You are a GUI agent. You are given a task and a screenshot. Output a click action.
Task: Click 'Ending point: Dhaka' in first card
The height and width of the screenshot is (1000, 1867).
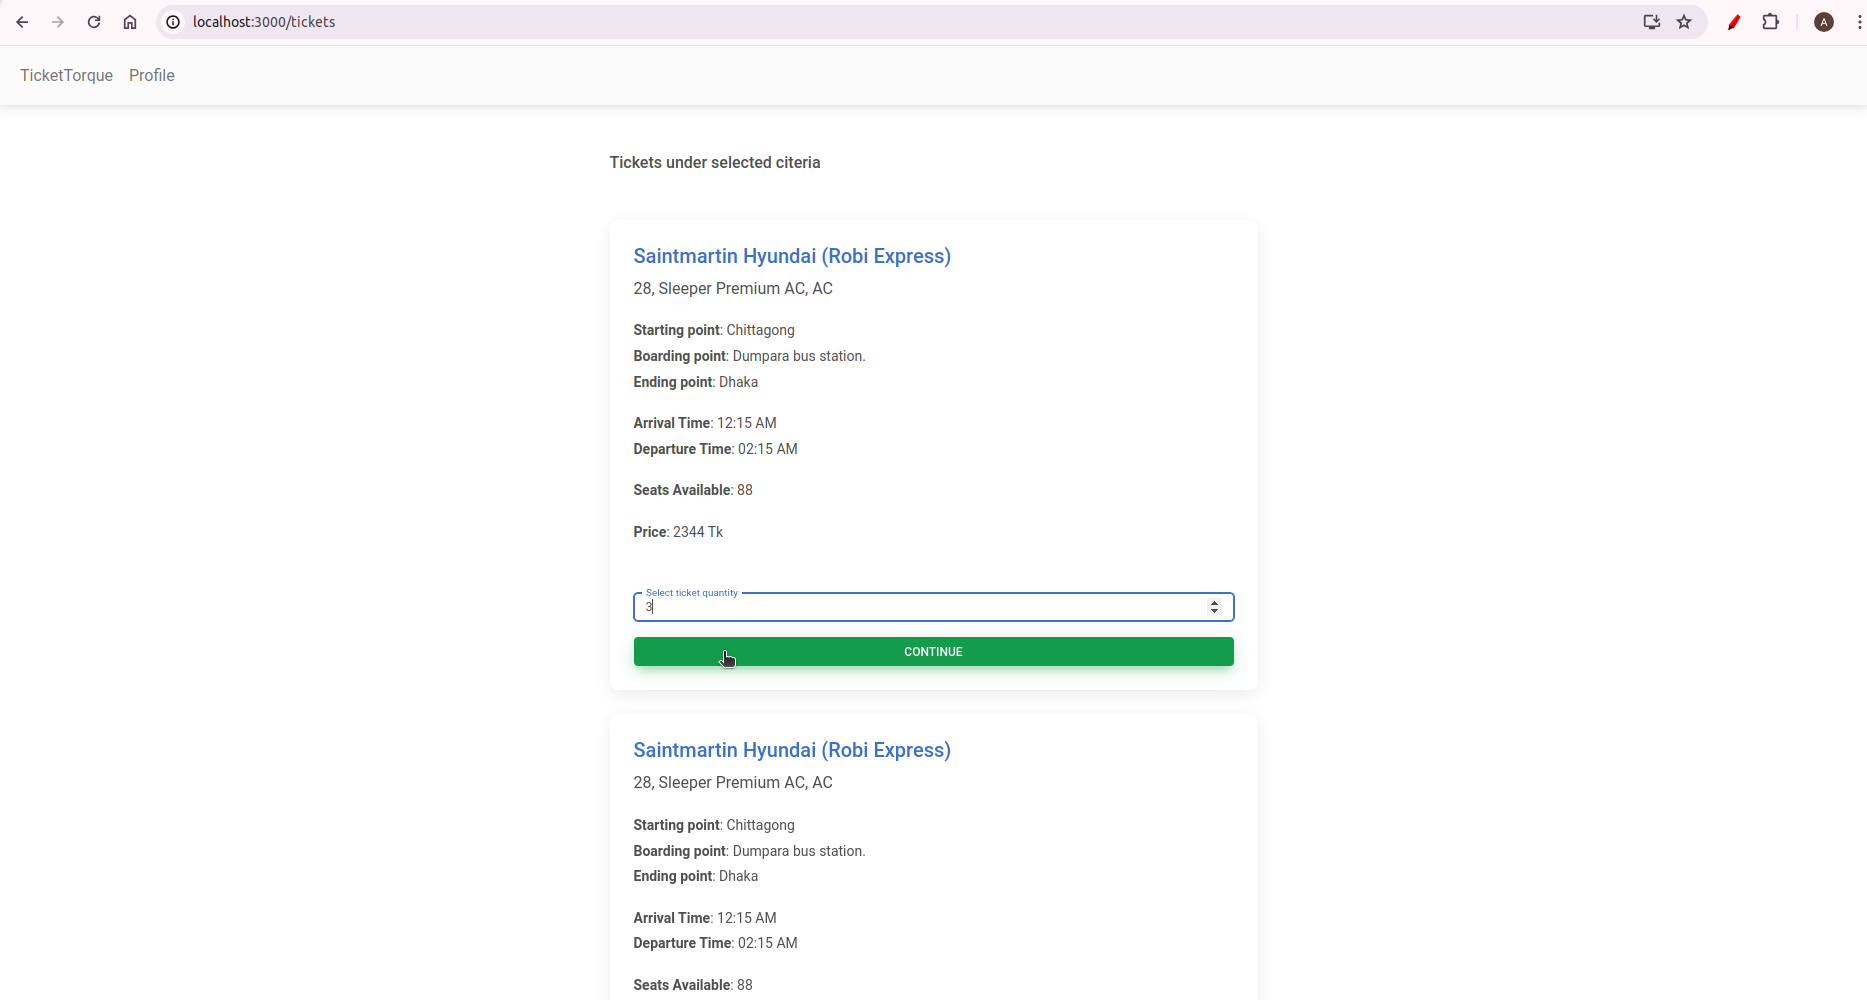coord(696,382)
